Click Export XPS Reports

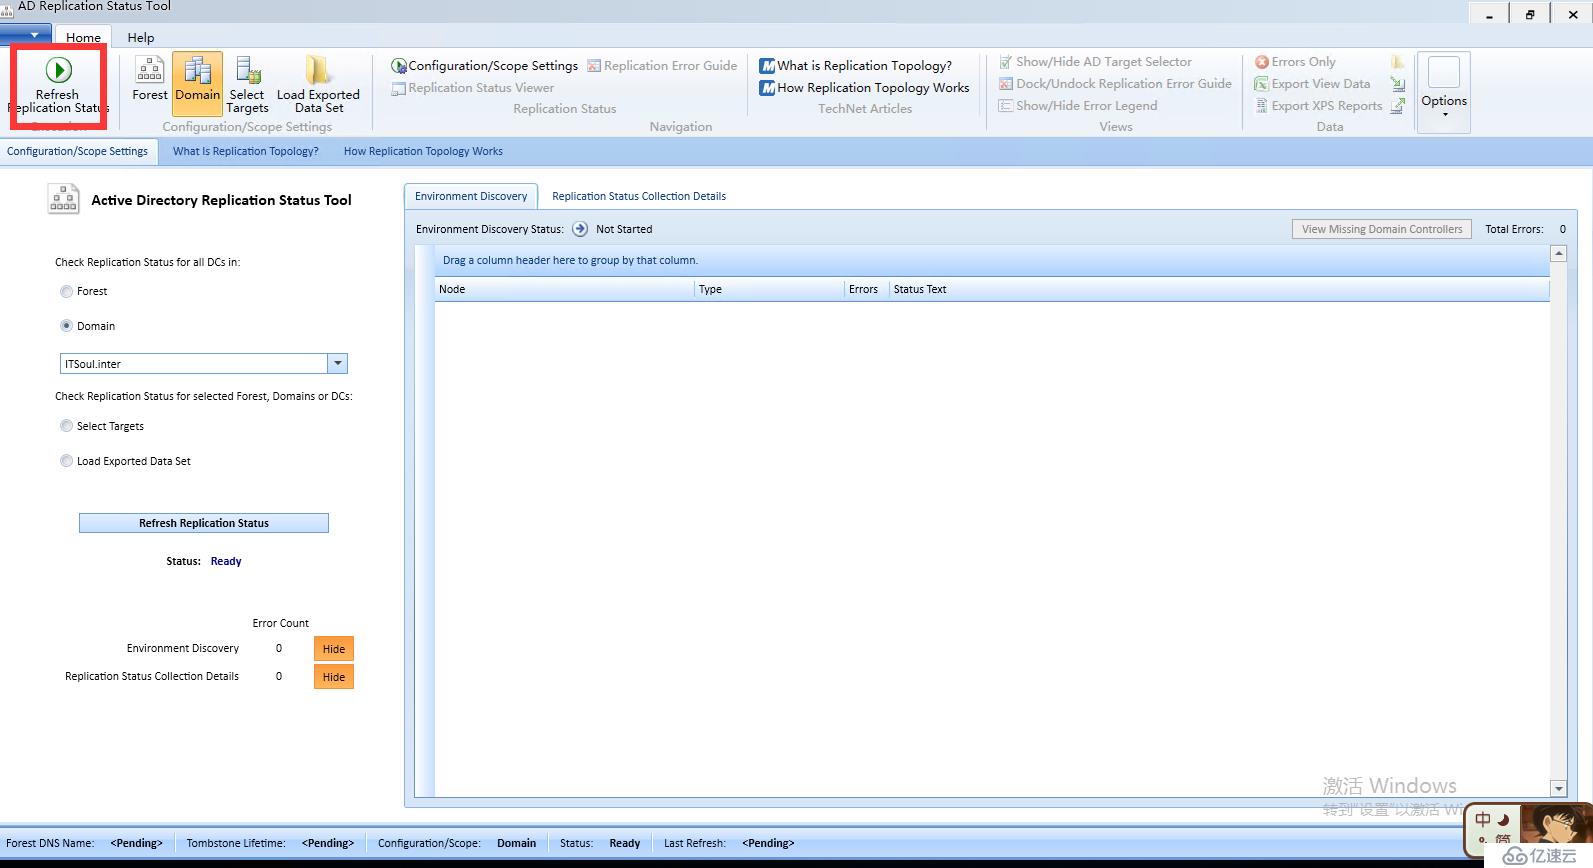click(x=1318, y=106)
